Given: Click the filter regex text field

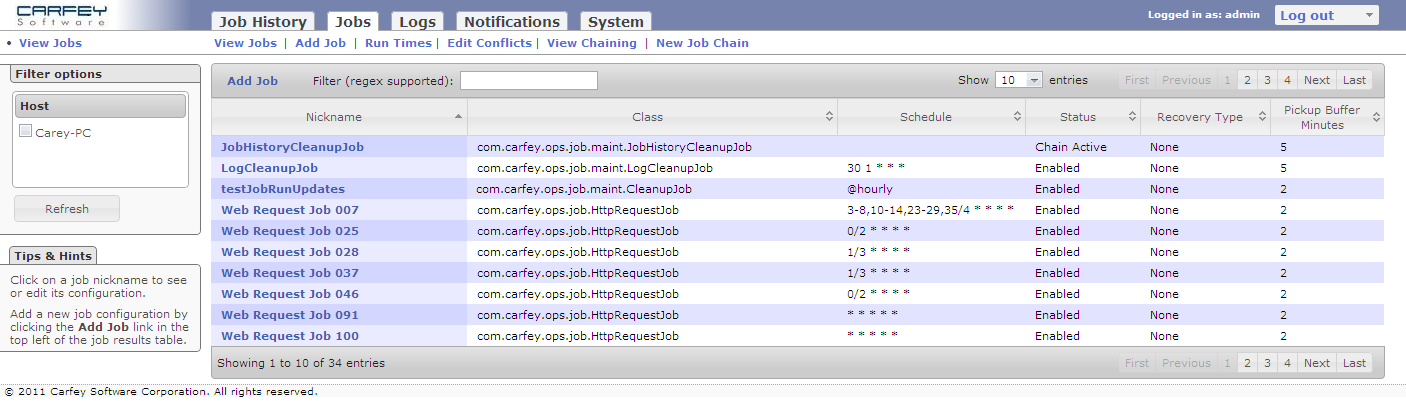Looking at the screenshot, I should tap(528, 81).
